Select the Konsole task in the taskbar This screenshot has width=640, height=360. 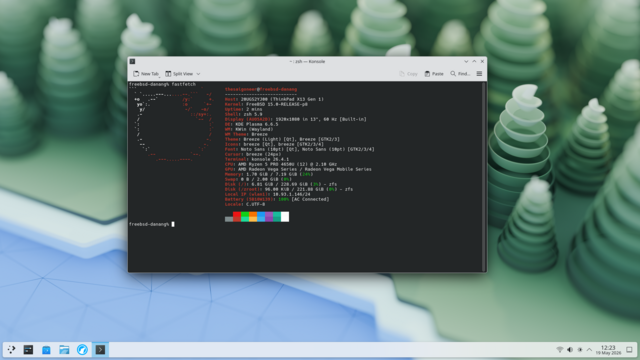pos(100,350)
